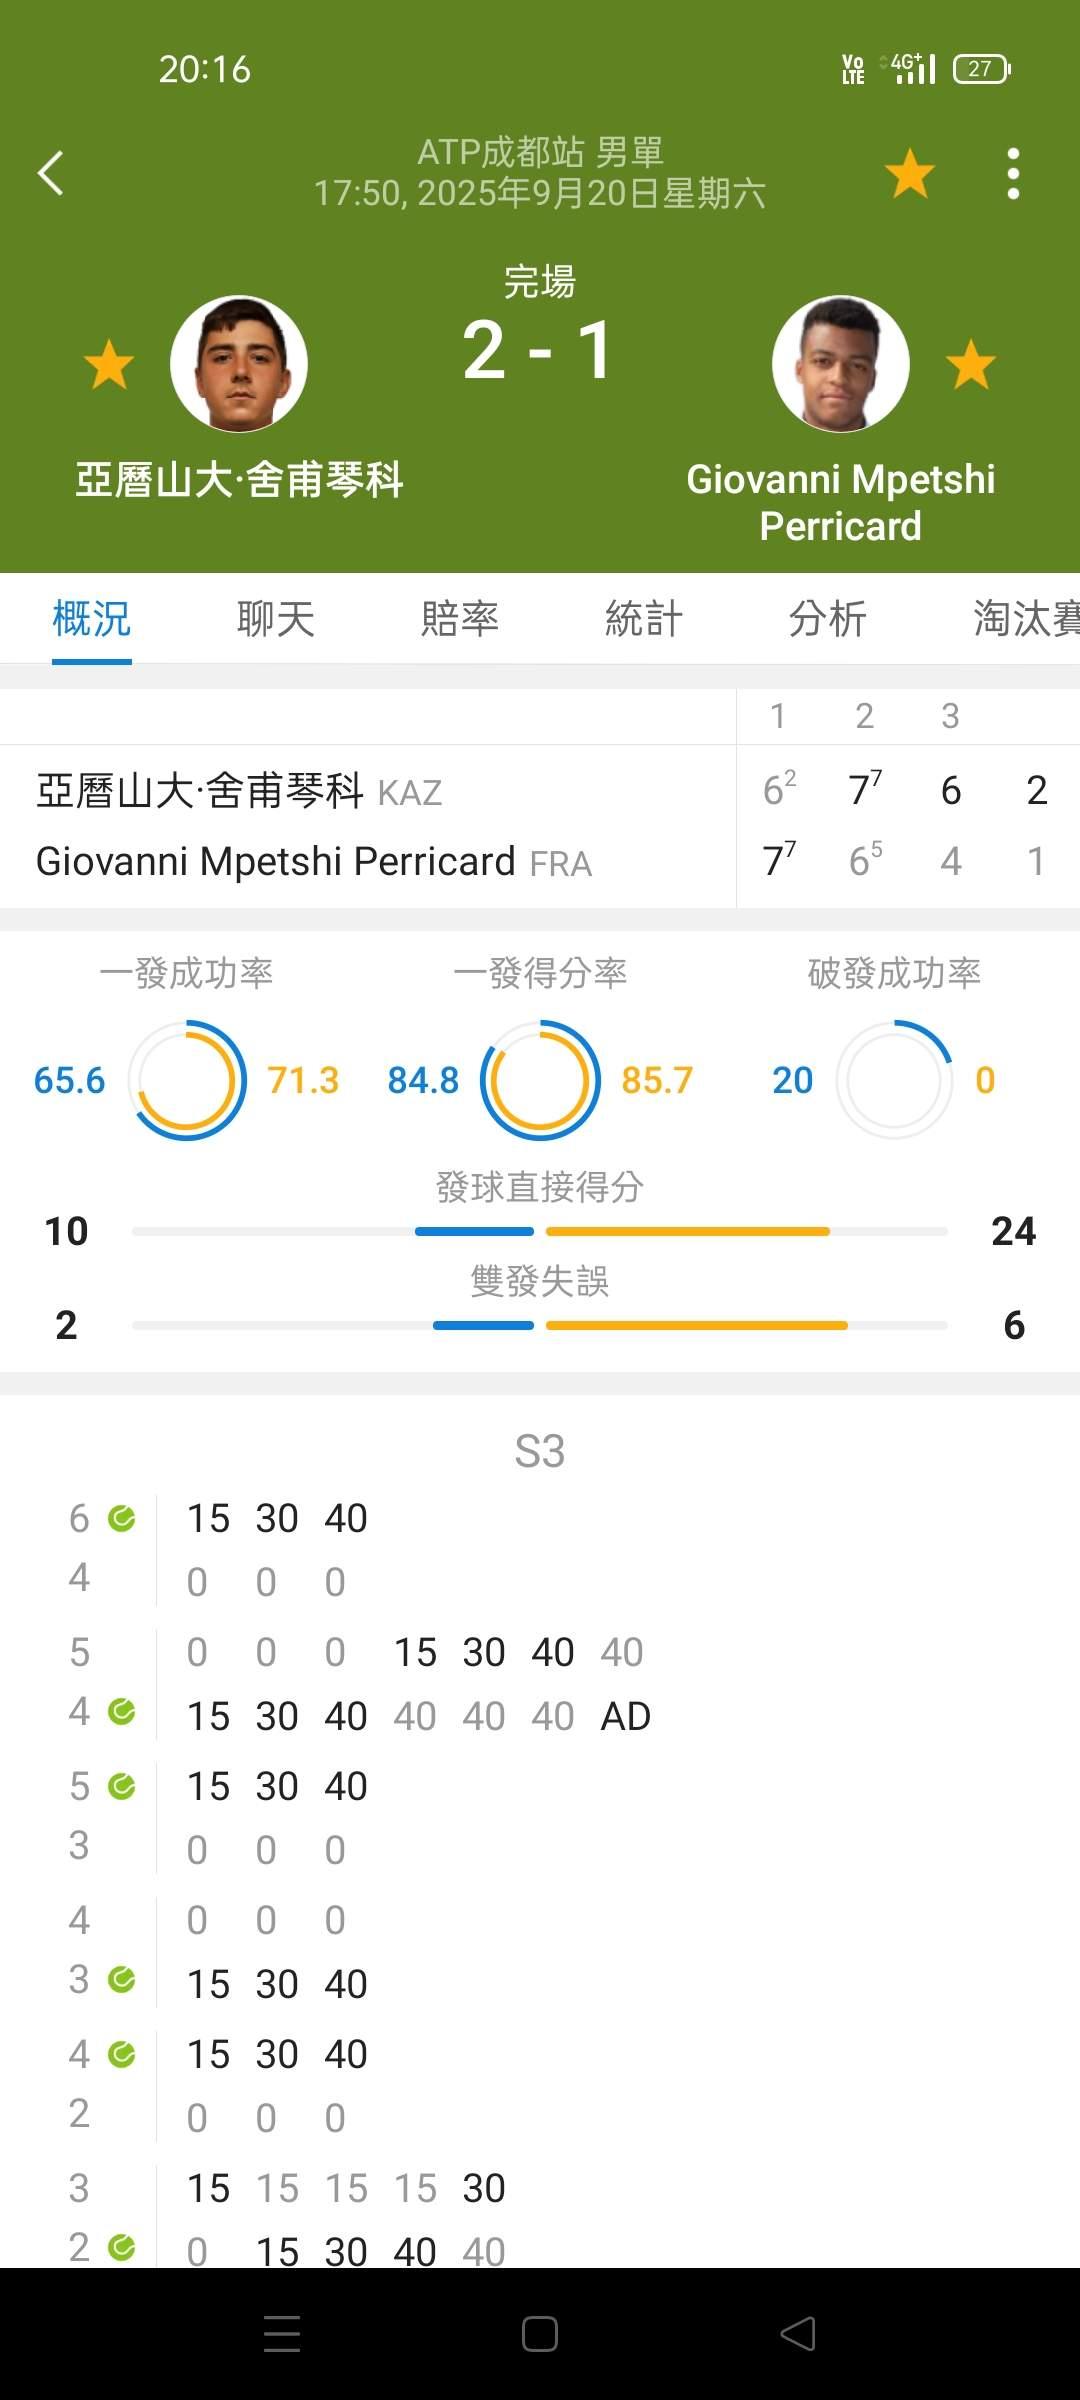Click the ATP成都站 男單 tournament title
This screenshot has width=1080, height=2400.
[540, 152]
